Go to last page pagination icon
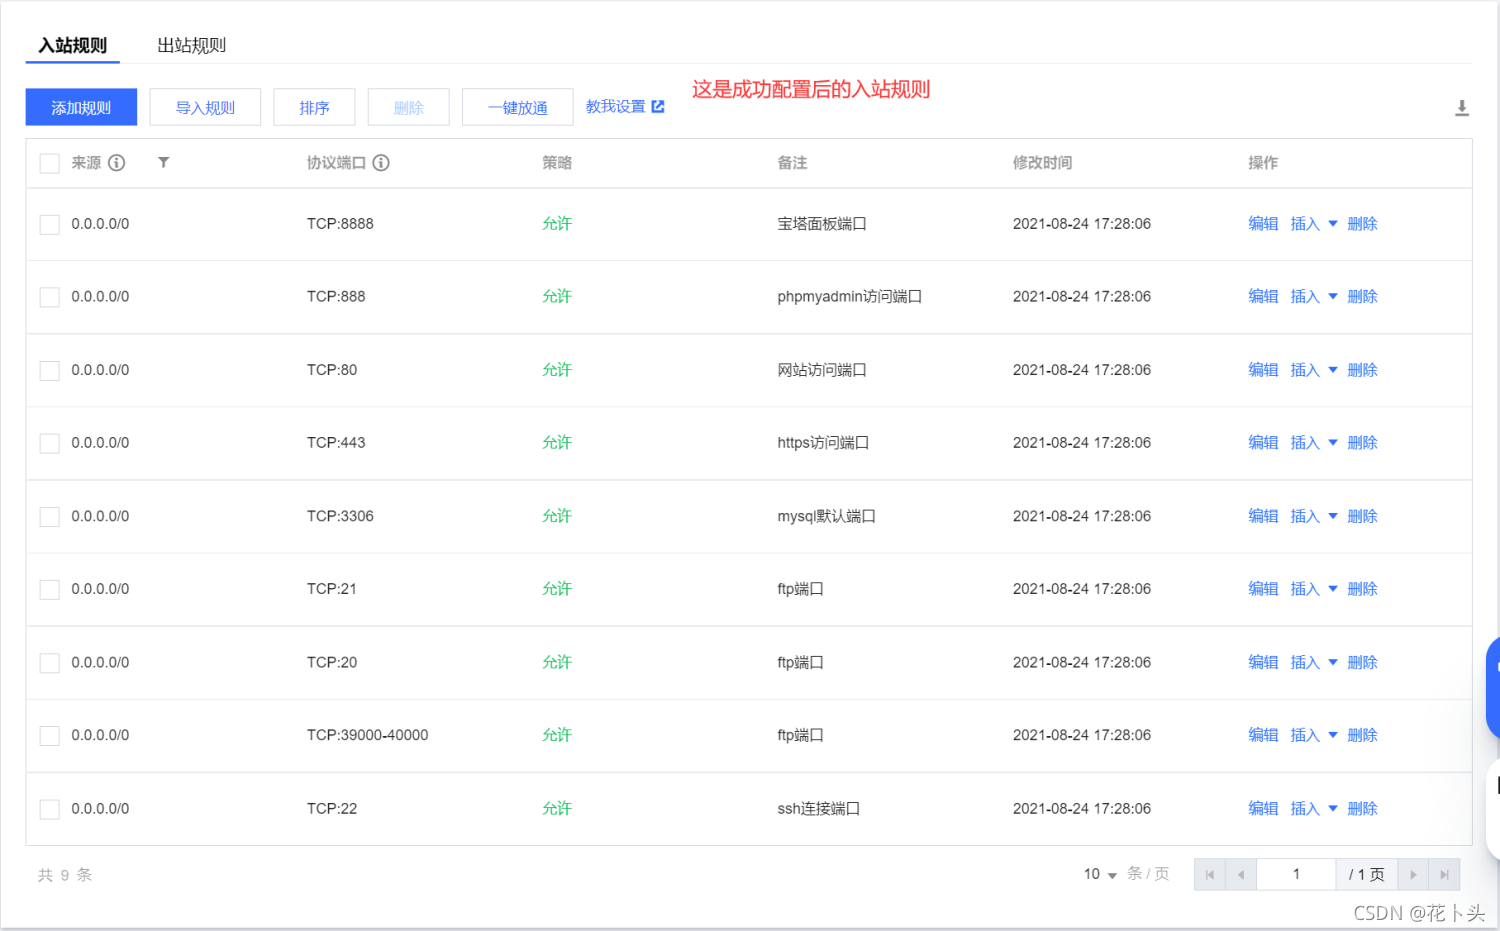1500x931 pixels. (x=1444, y=875)
